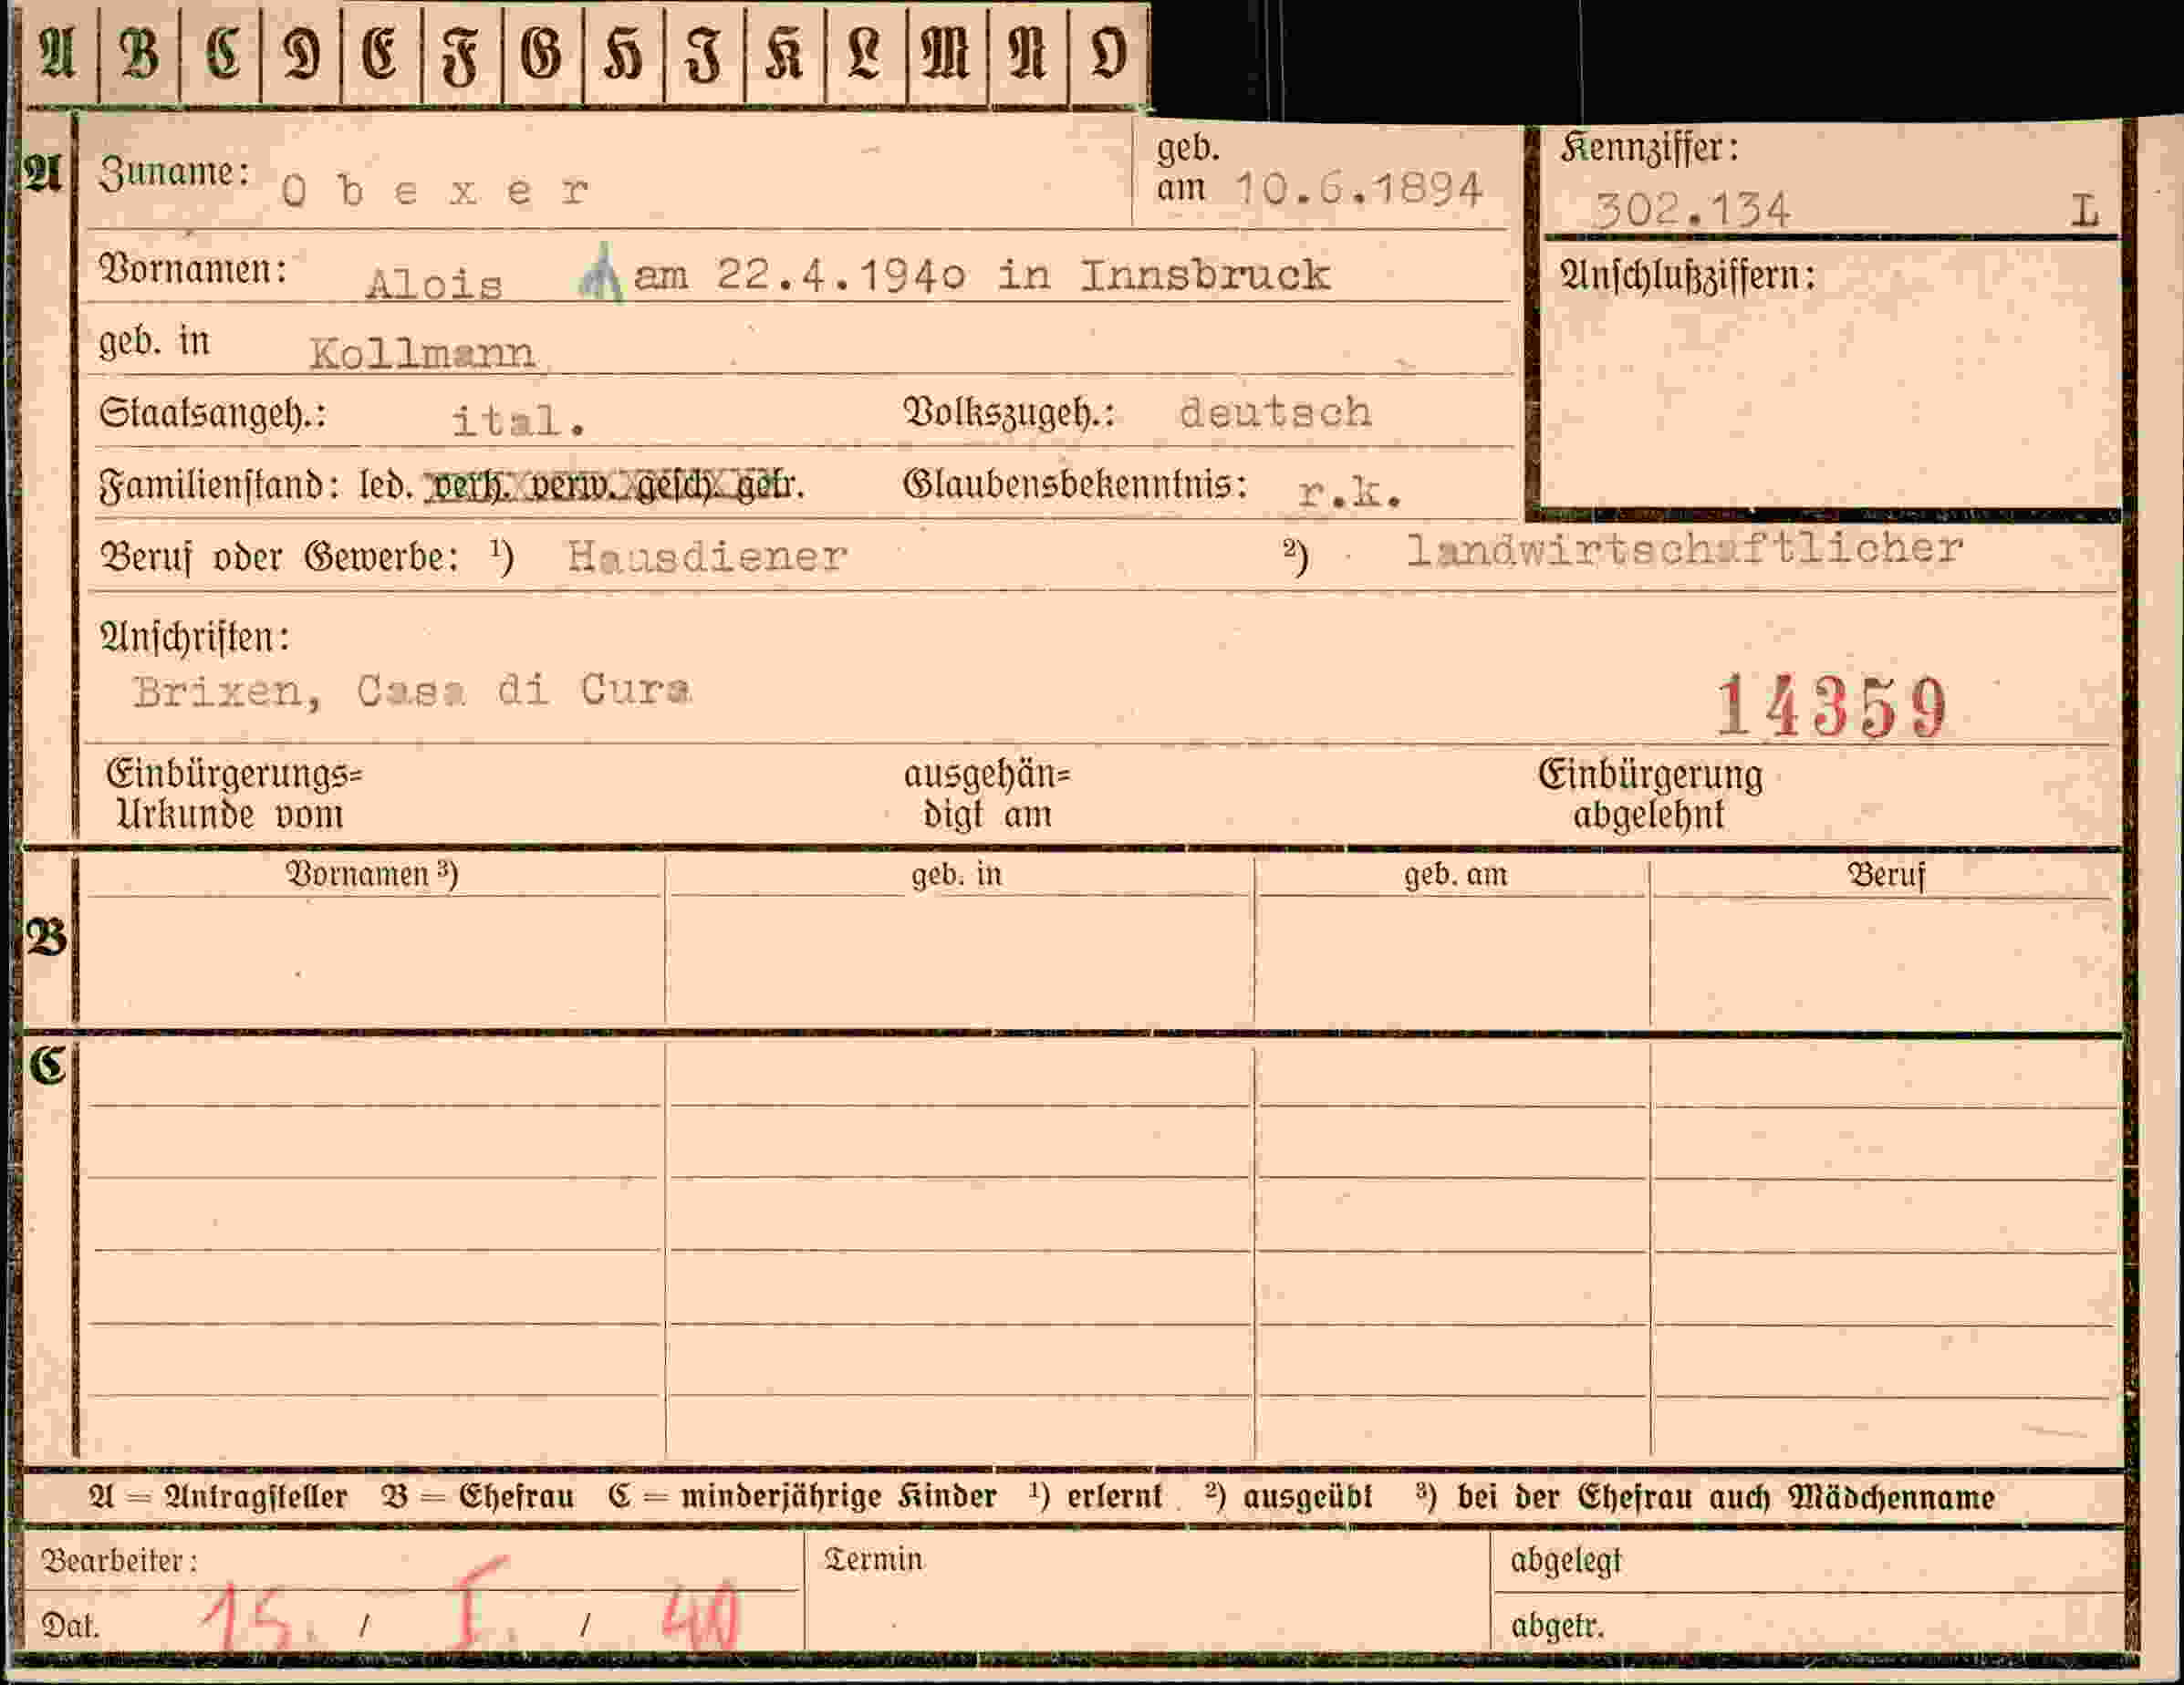Click the 'Vornamen:' label in section A
The image size is (2184, 1685).
point(193,268)
